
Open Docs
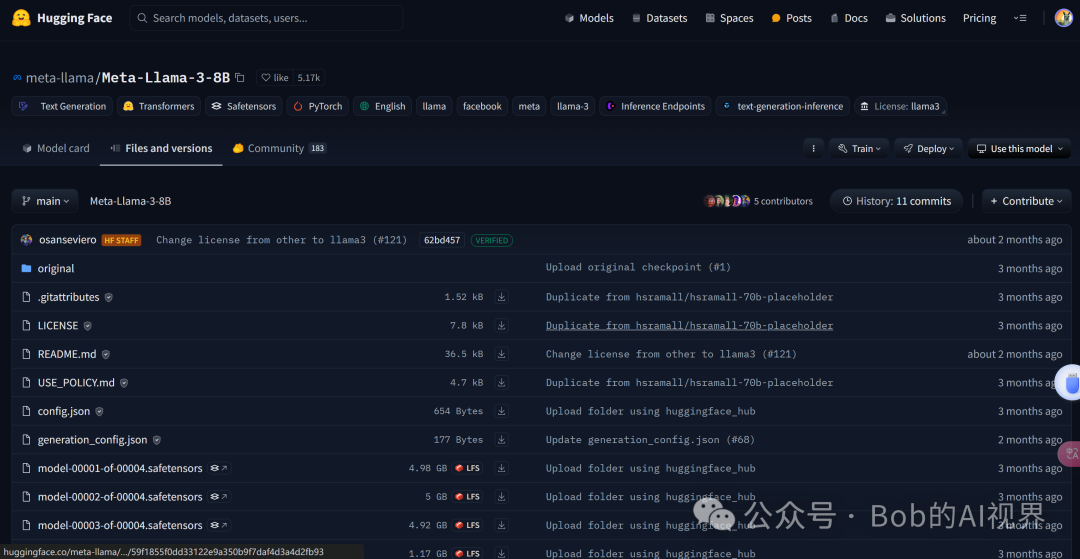pos(849,18)
